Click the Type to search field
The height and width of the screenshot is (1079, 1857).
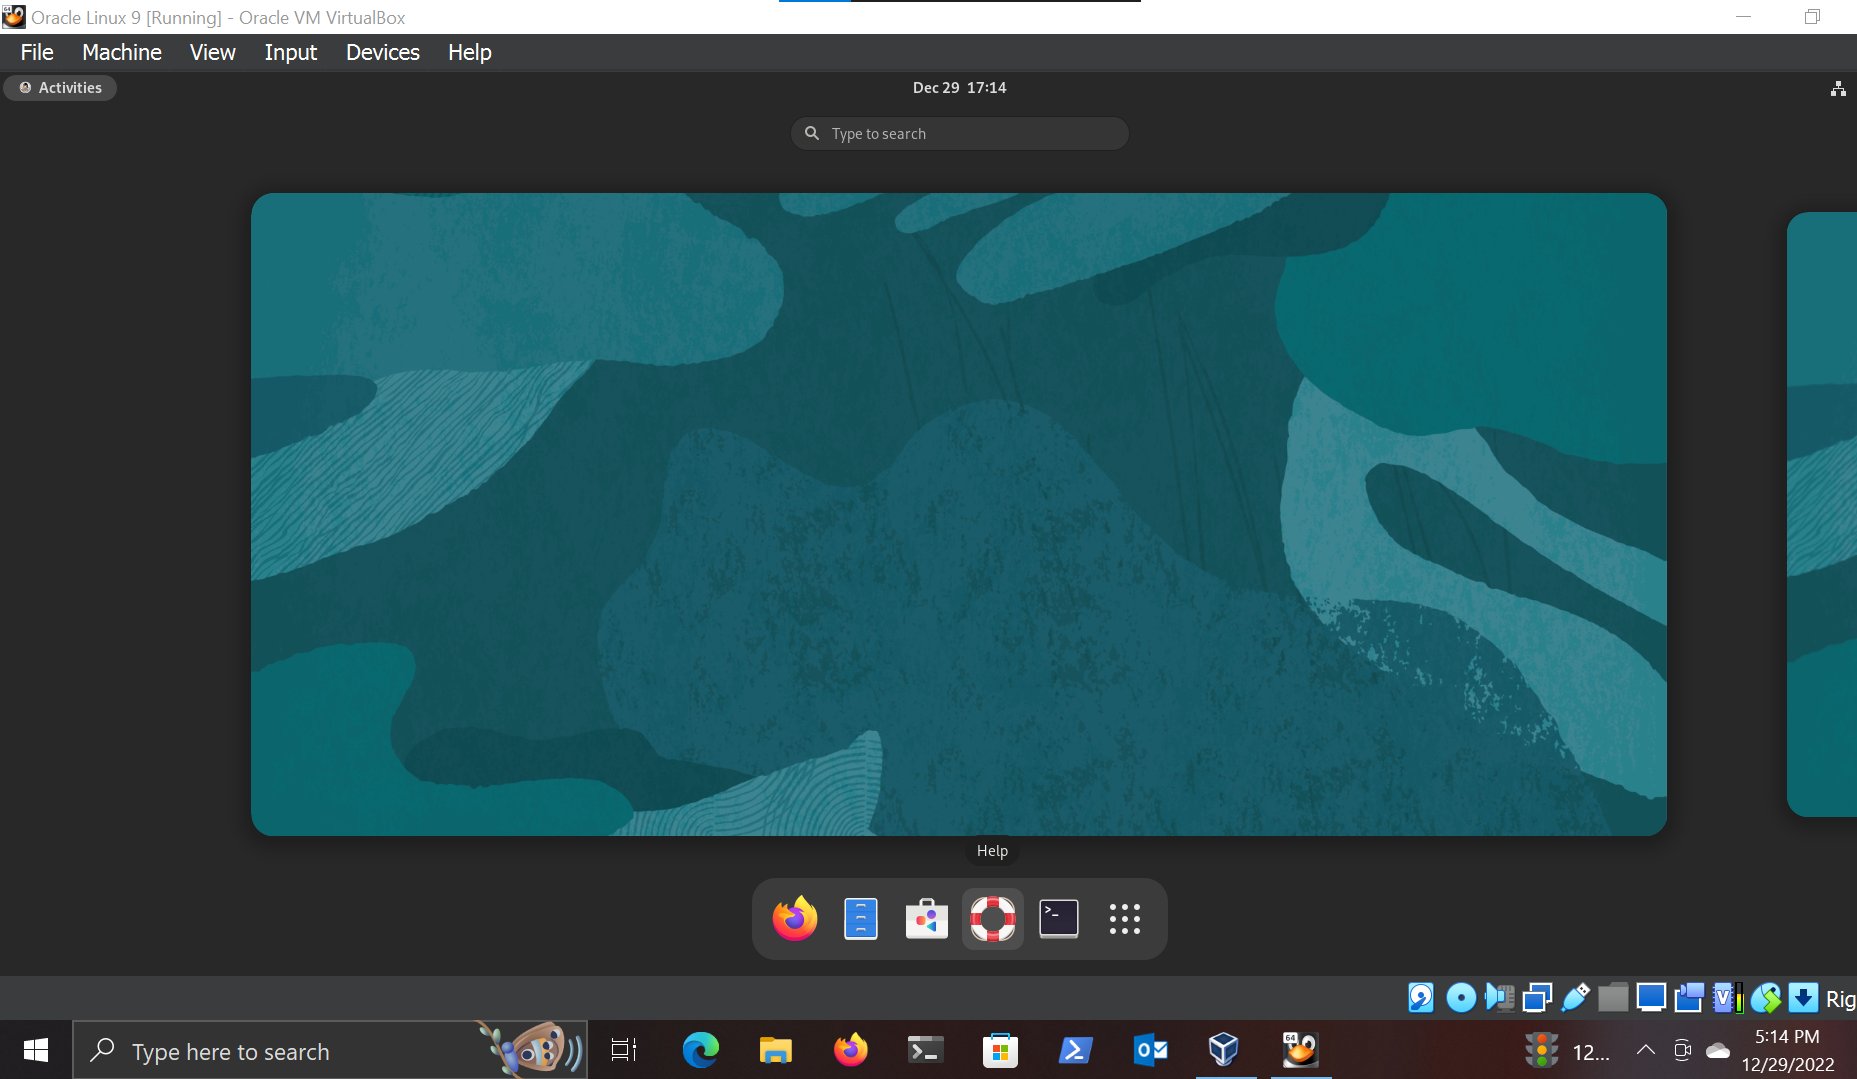[960, 133]
